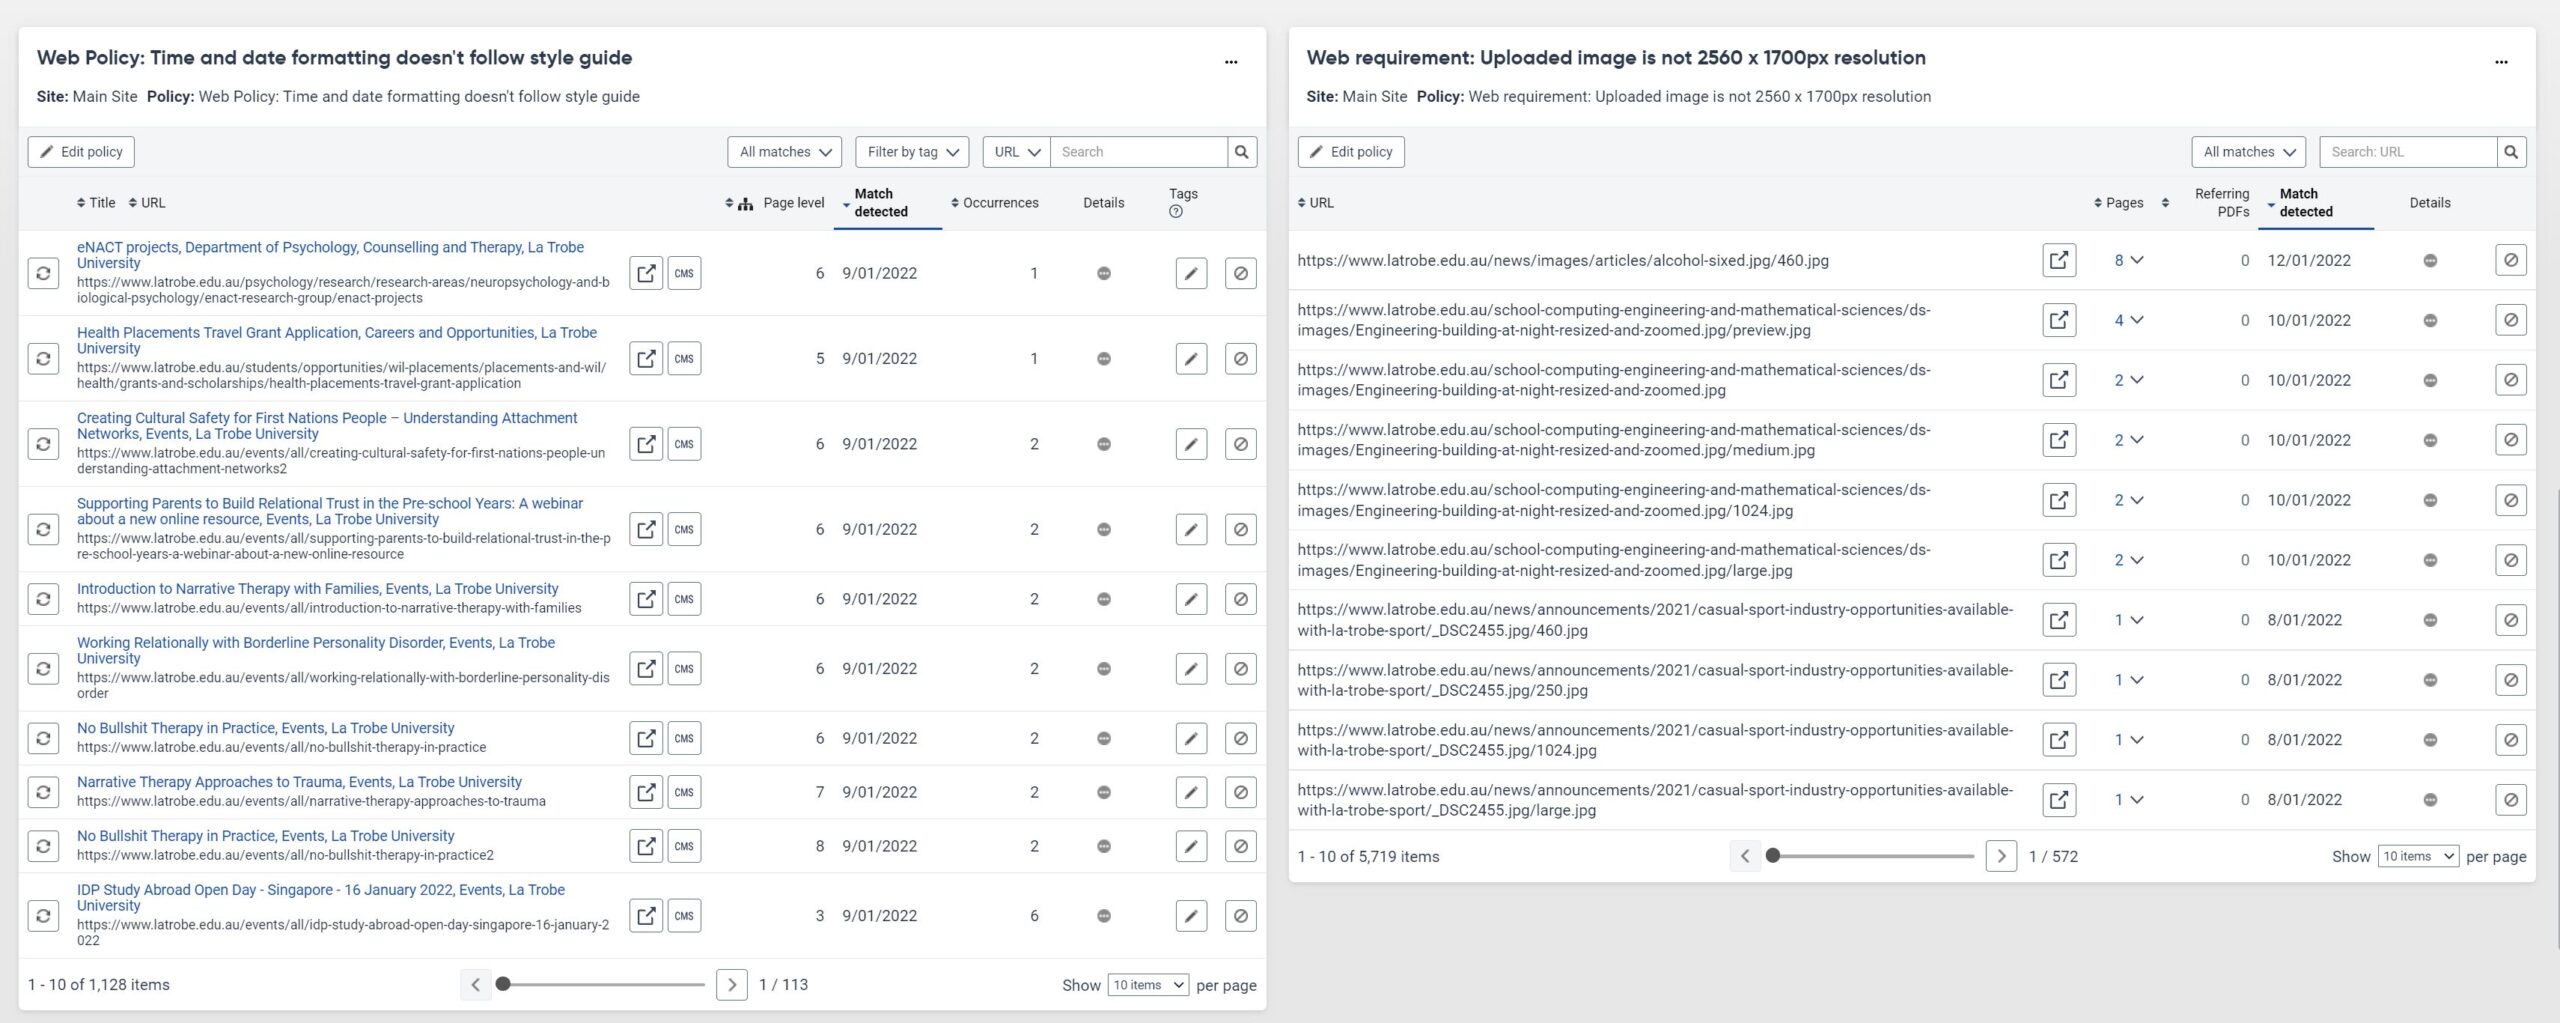Open CMS for Narrative Therapy Approaches row

(x=684, y=793)
